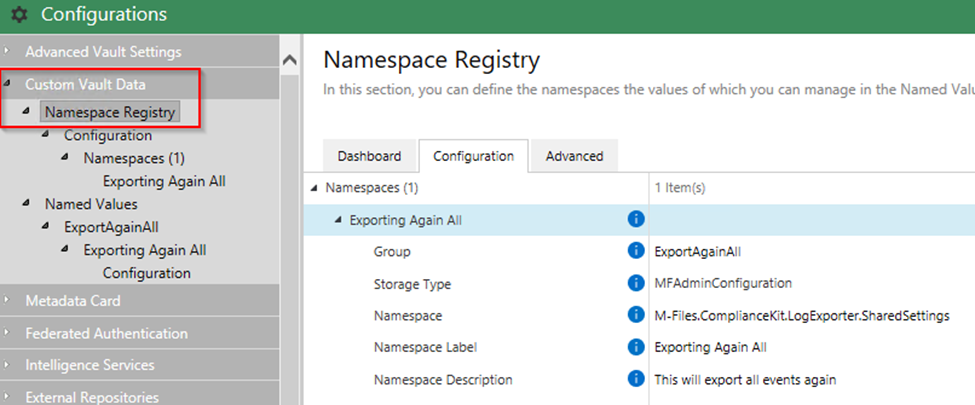Collapse Exporting Again All grid row arrow
Screen dimensions: 975x405
click(x=338, y=219)
